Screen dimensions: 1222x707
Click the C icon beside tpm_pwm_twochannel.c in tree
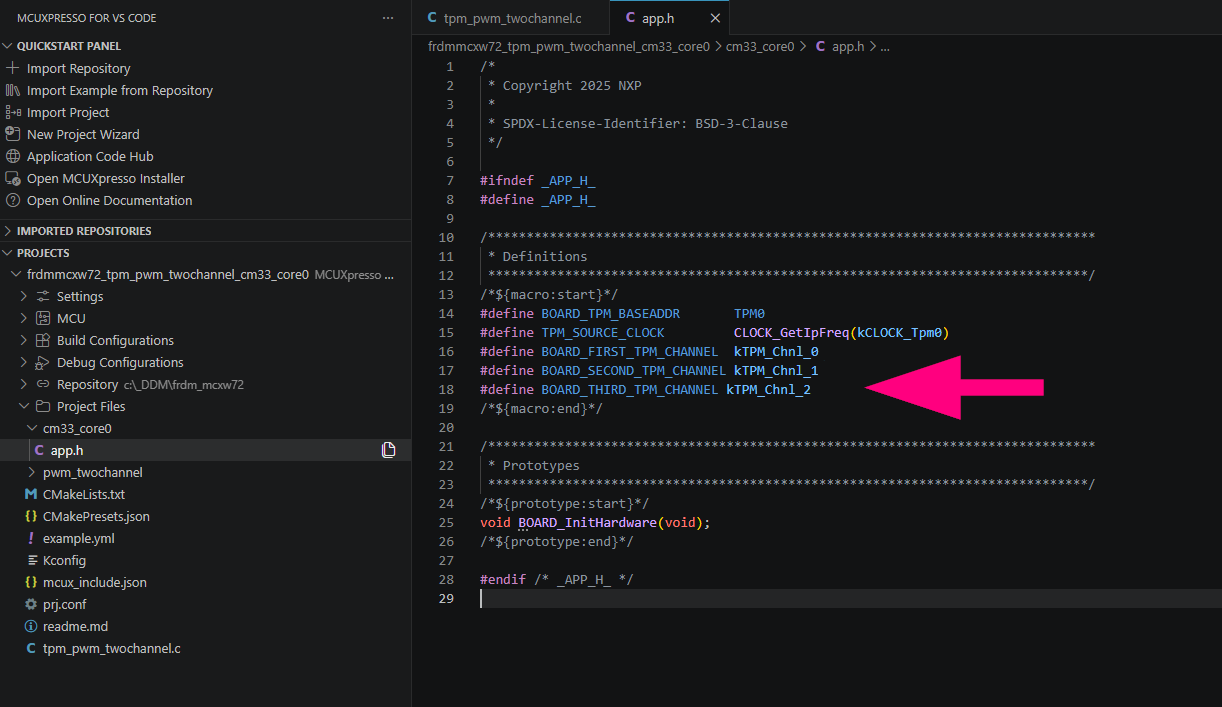point(31,648)
